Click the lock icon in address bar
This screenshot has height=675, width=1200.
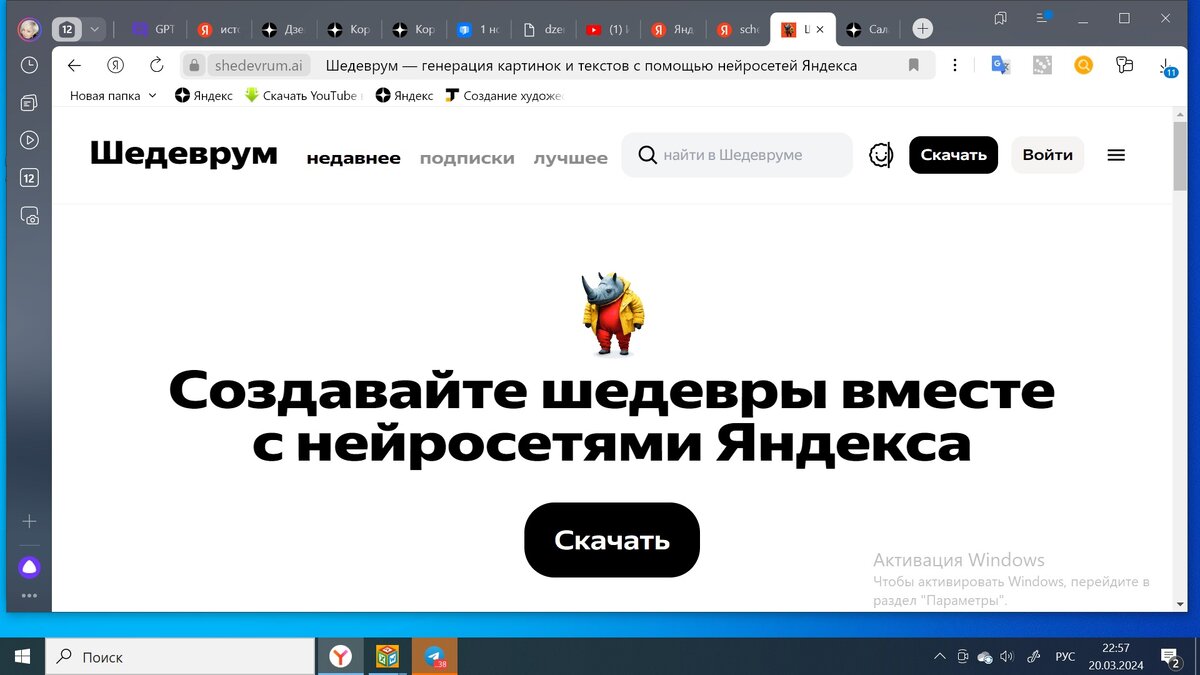click(x=194, y=66)
